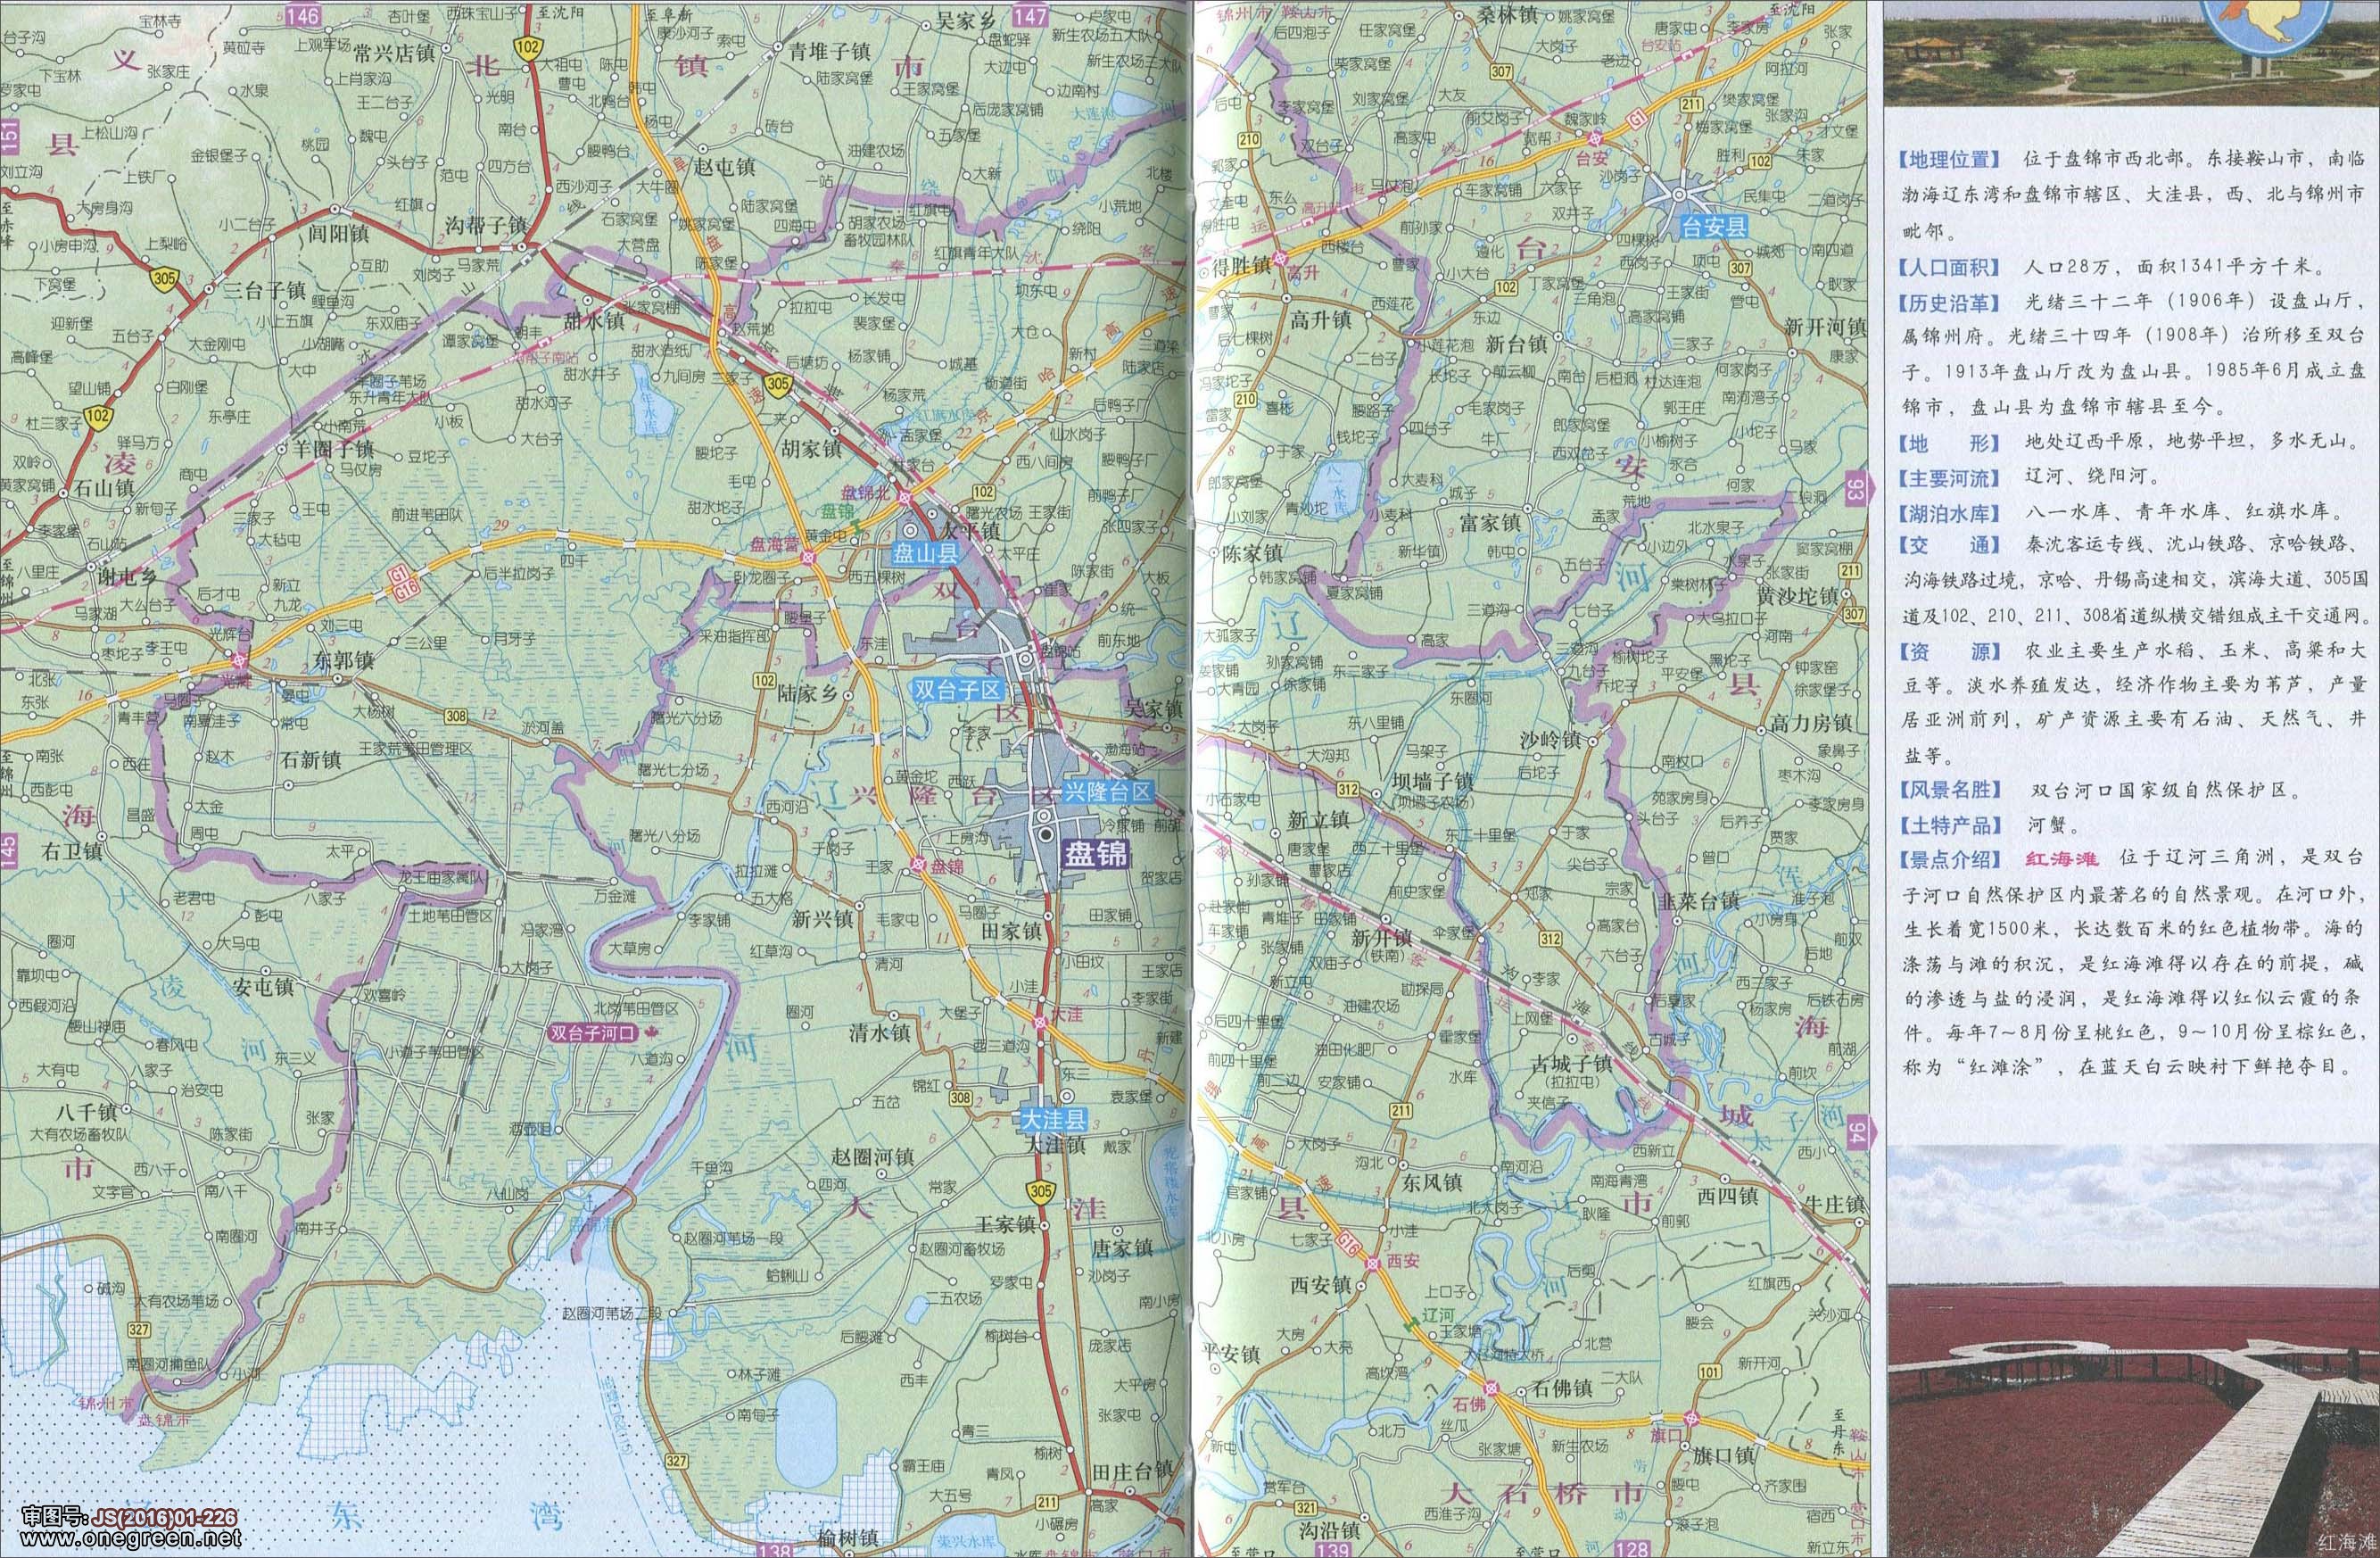Click the 【风景名胜】 section heading
Image resolution: width=2380 pixels, height=1558 pixels.
(x=1949, y=790)
